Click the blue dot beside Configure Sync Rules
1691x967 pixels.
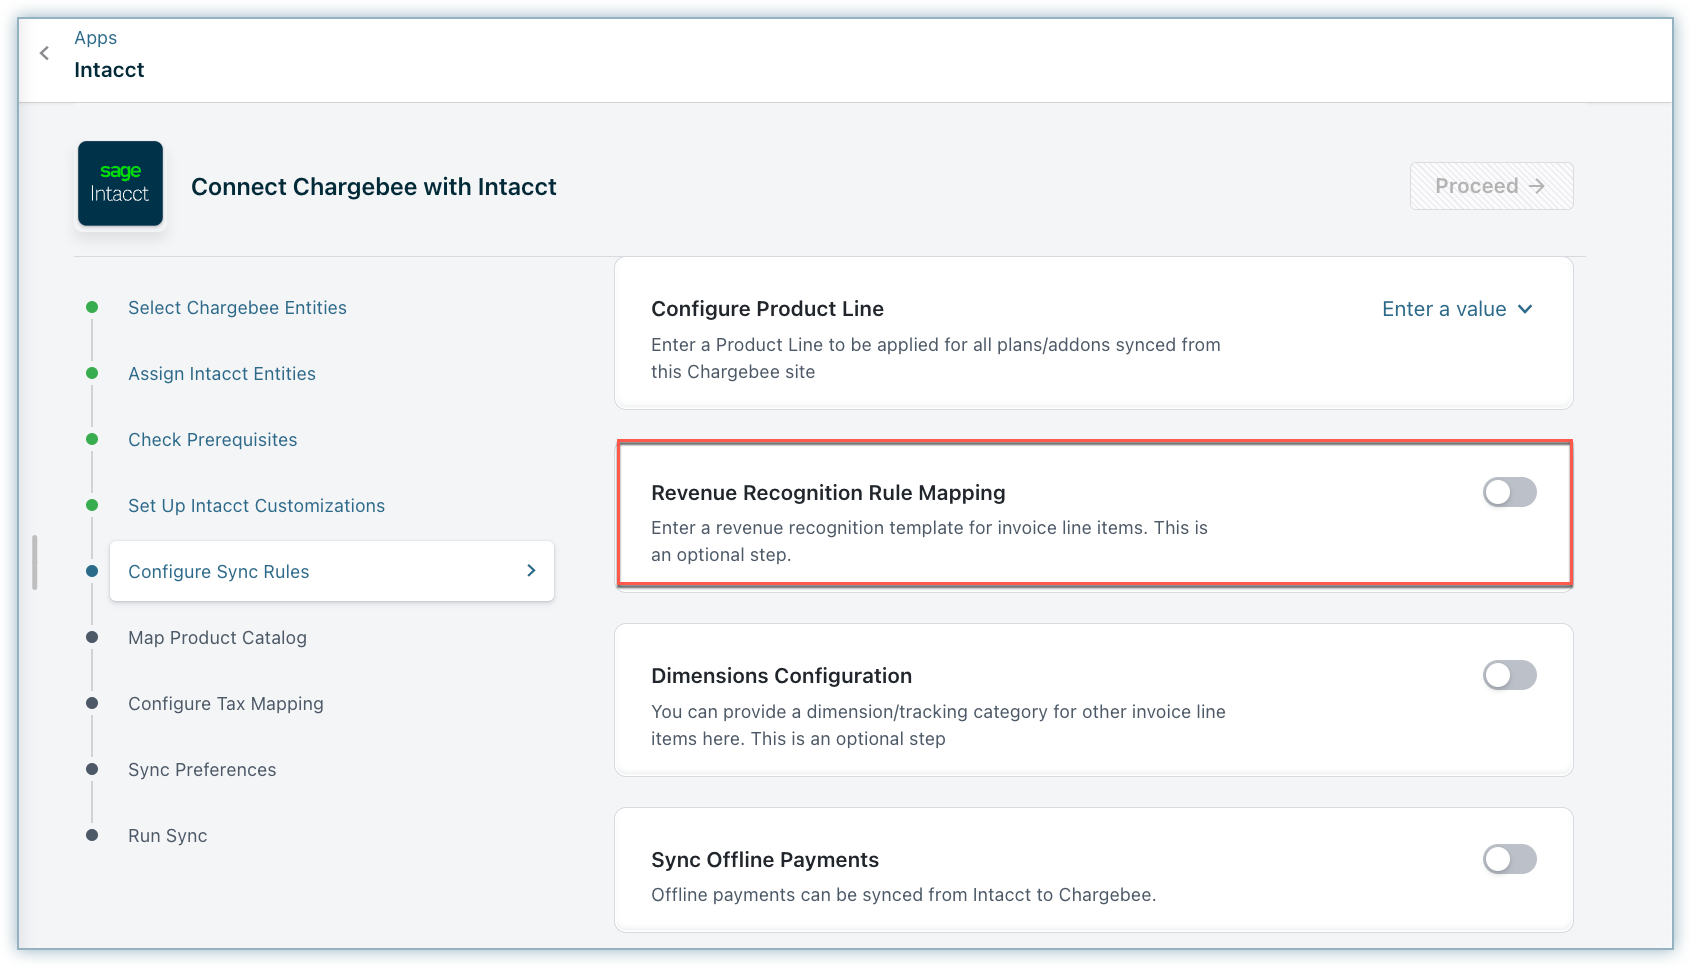(x=92, y=572)
